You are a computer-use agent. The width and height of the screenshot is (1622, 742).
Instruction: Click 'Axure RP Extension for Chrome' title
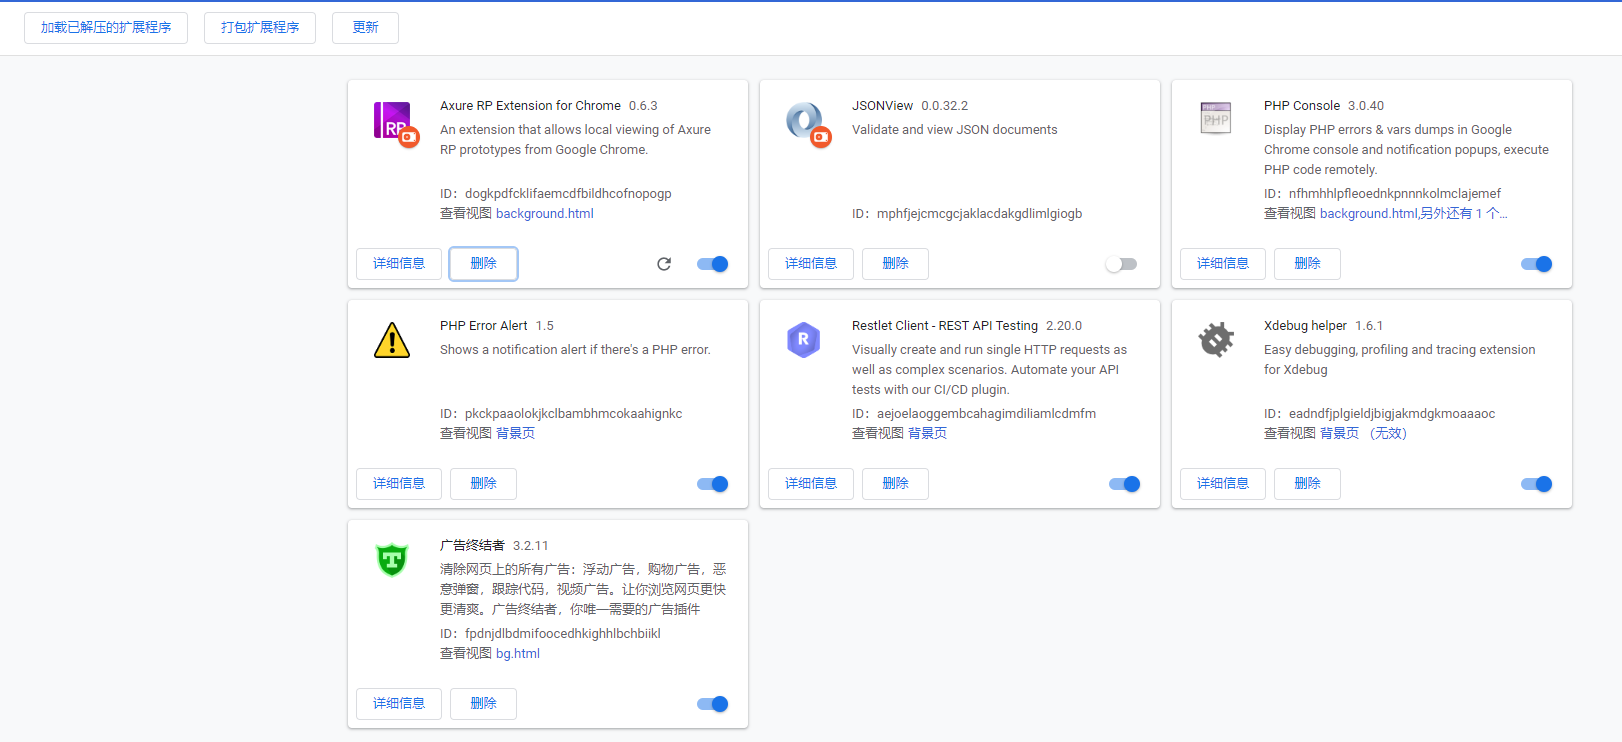tap(530, 106)
